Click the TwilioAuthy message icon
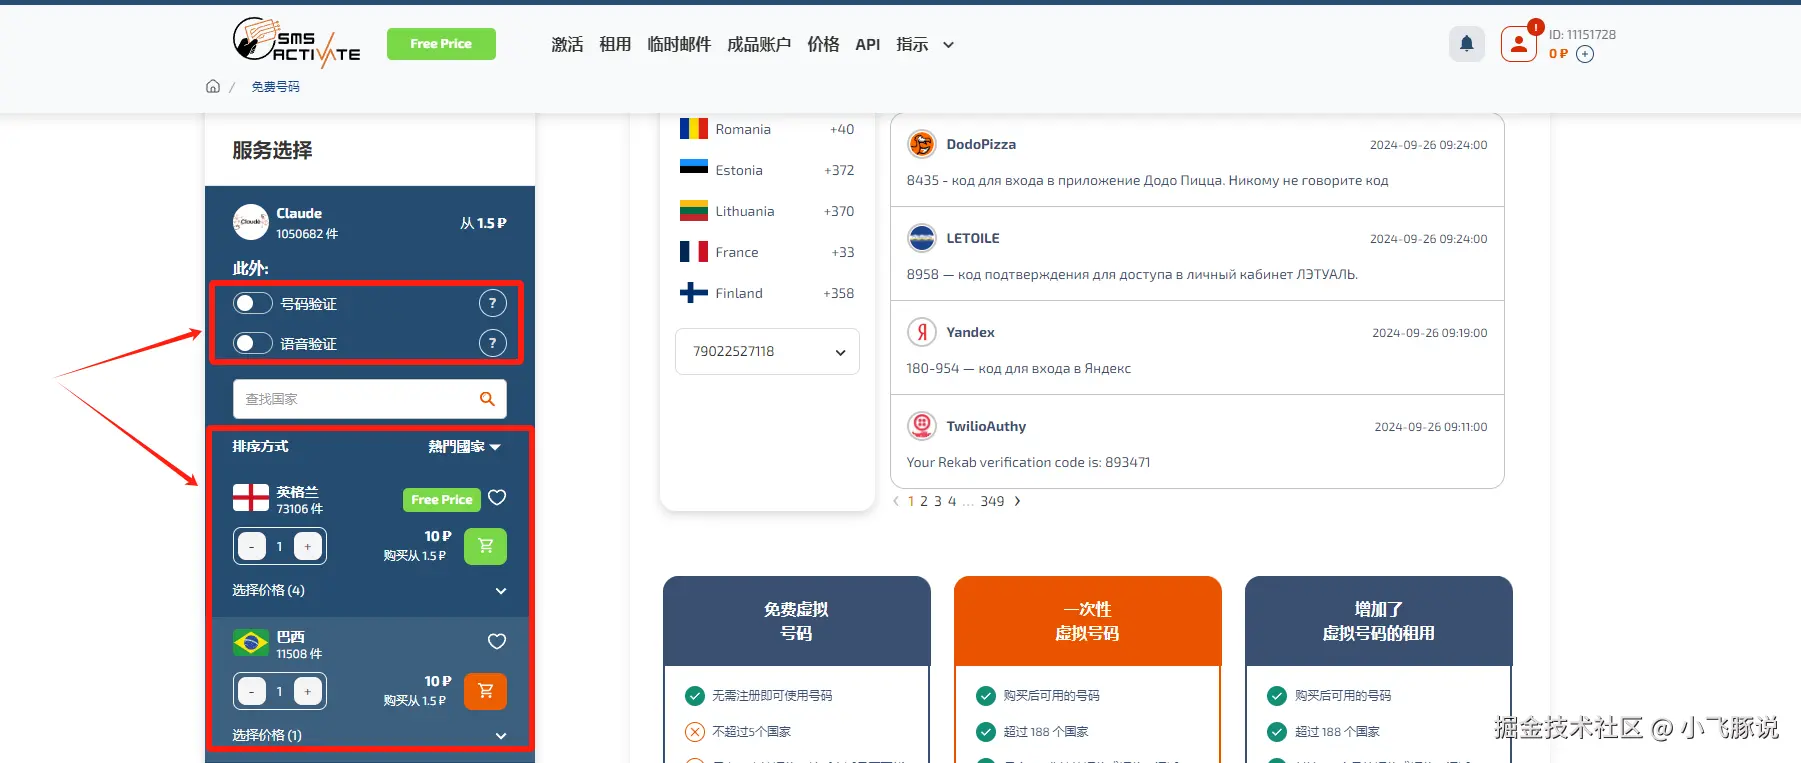The height and width of the screenshot is (763, 1801). click(x=921, y=426)
